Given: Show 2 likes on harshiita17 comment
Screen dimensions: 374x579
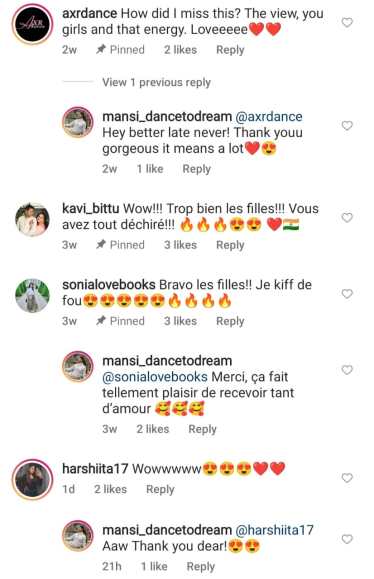Looking at the screenshot, I should 110,489.
